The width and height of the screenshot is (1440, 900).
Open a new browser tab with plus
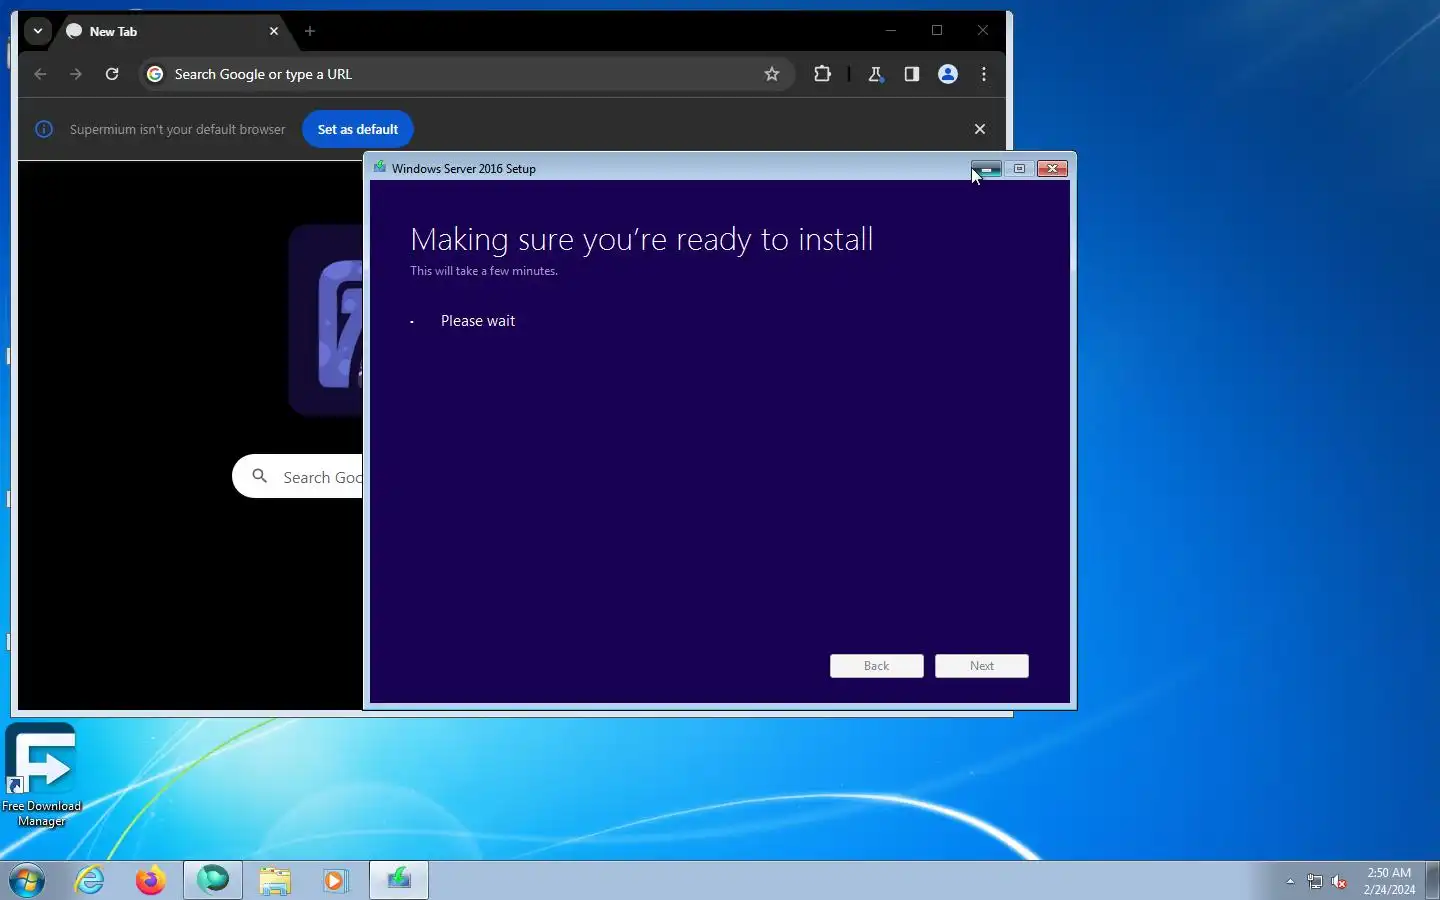[x=310, y=31]
